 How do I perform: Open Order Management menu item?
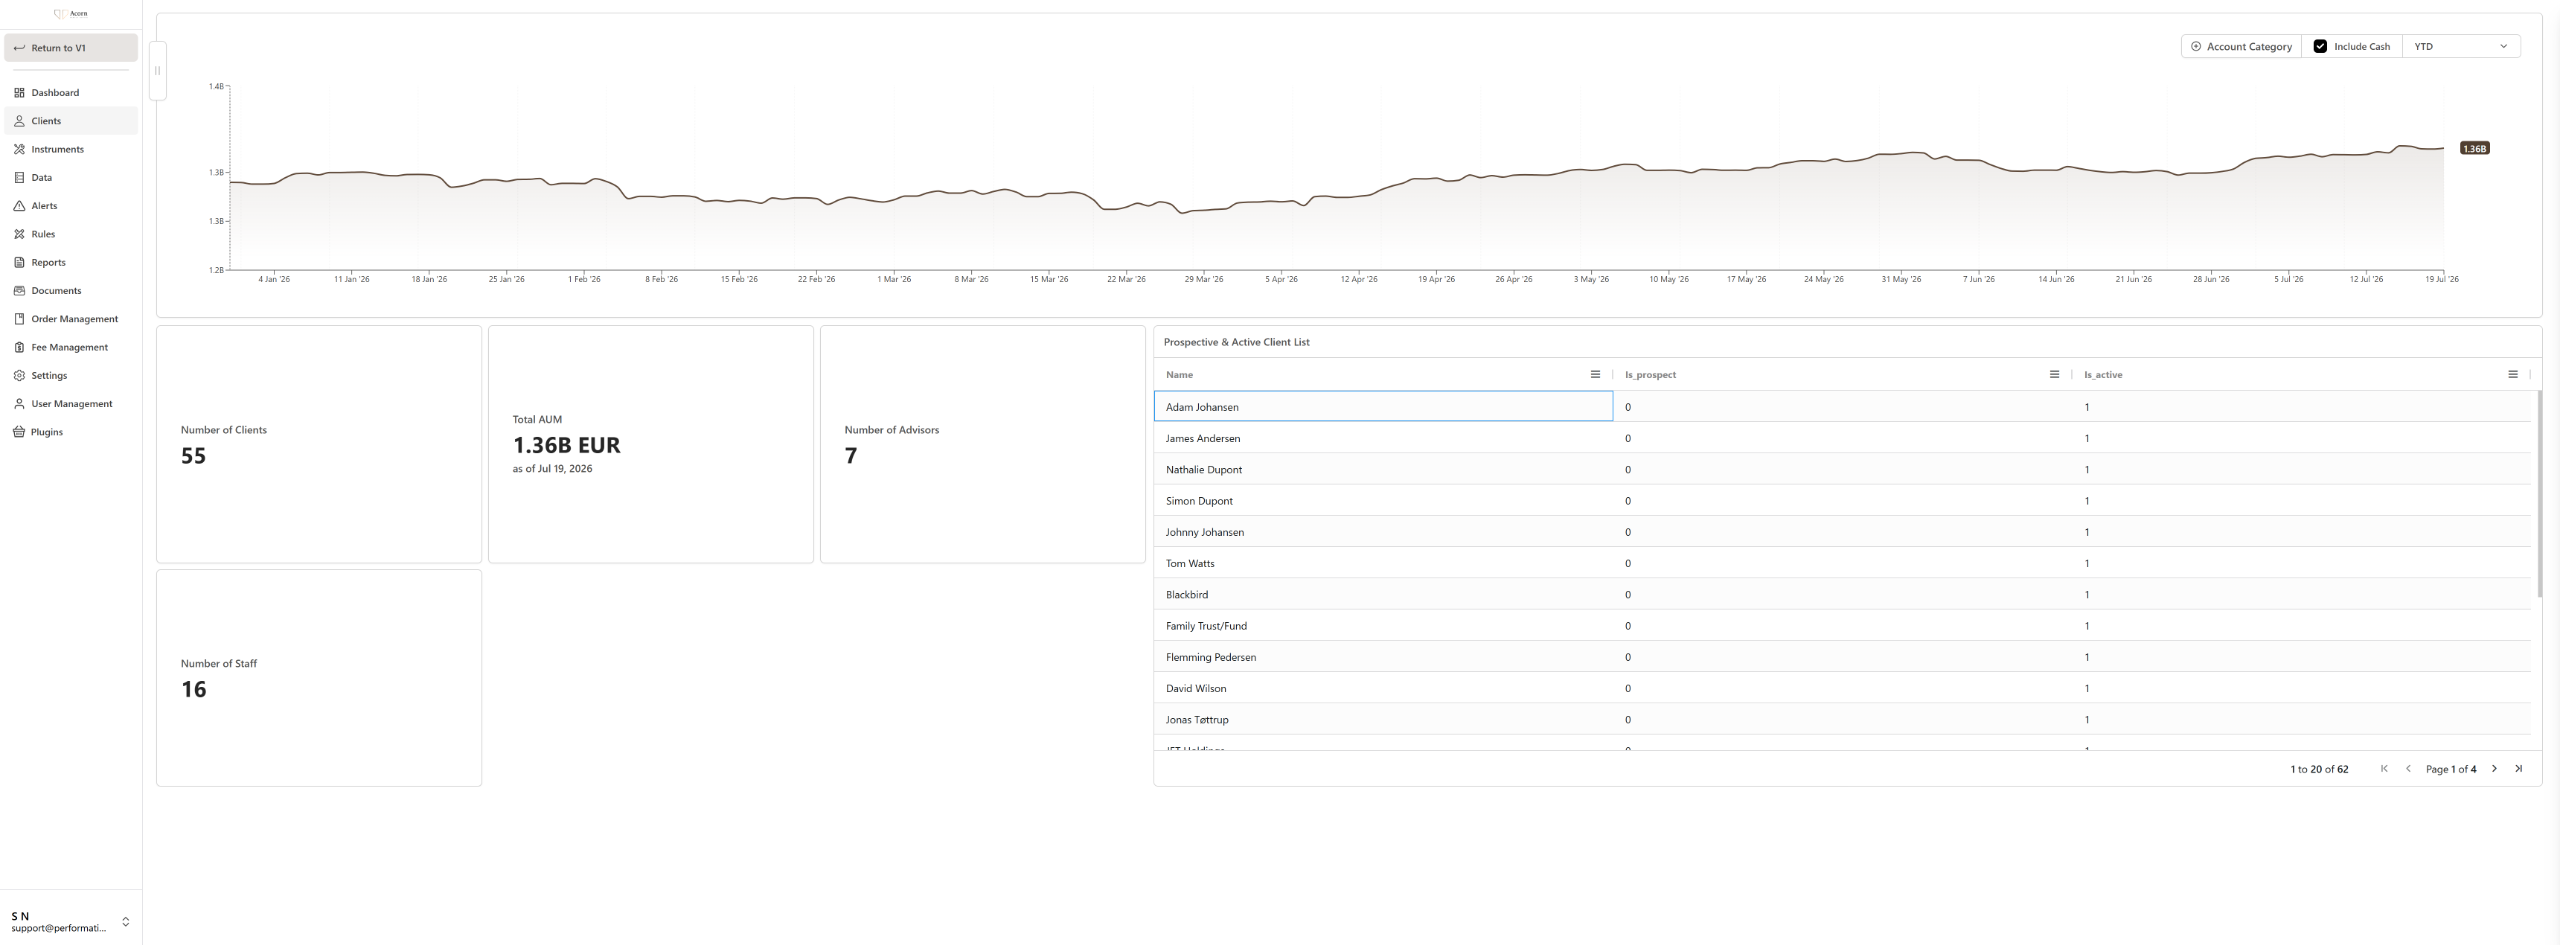tap(71, 319)
